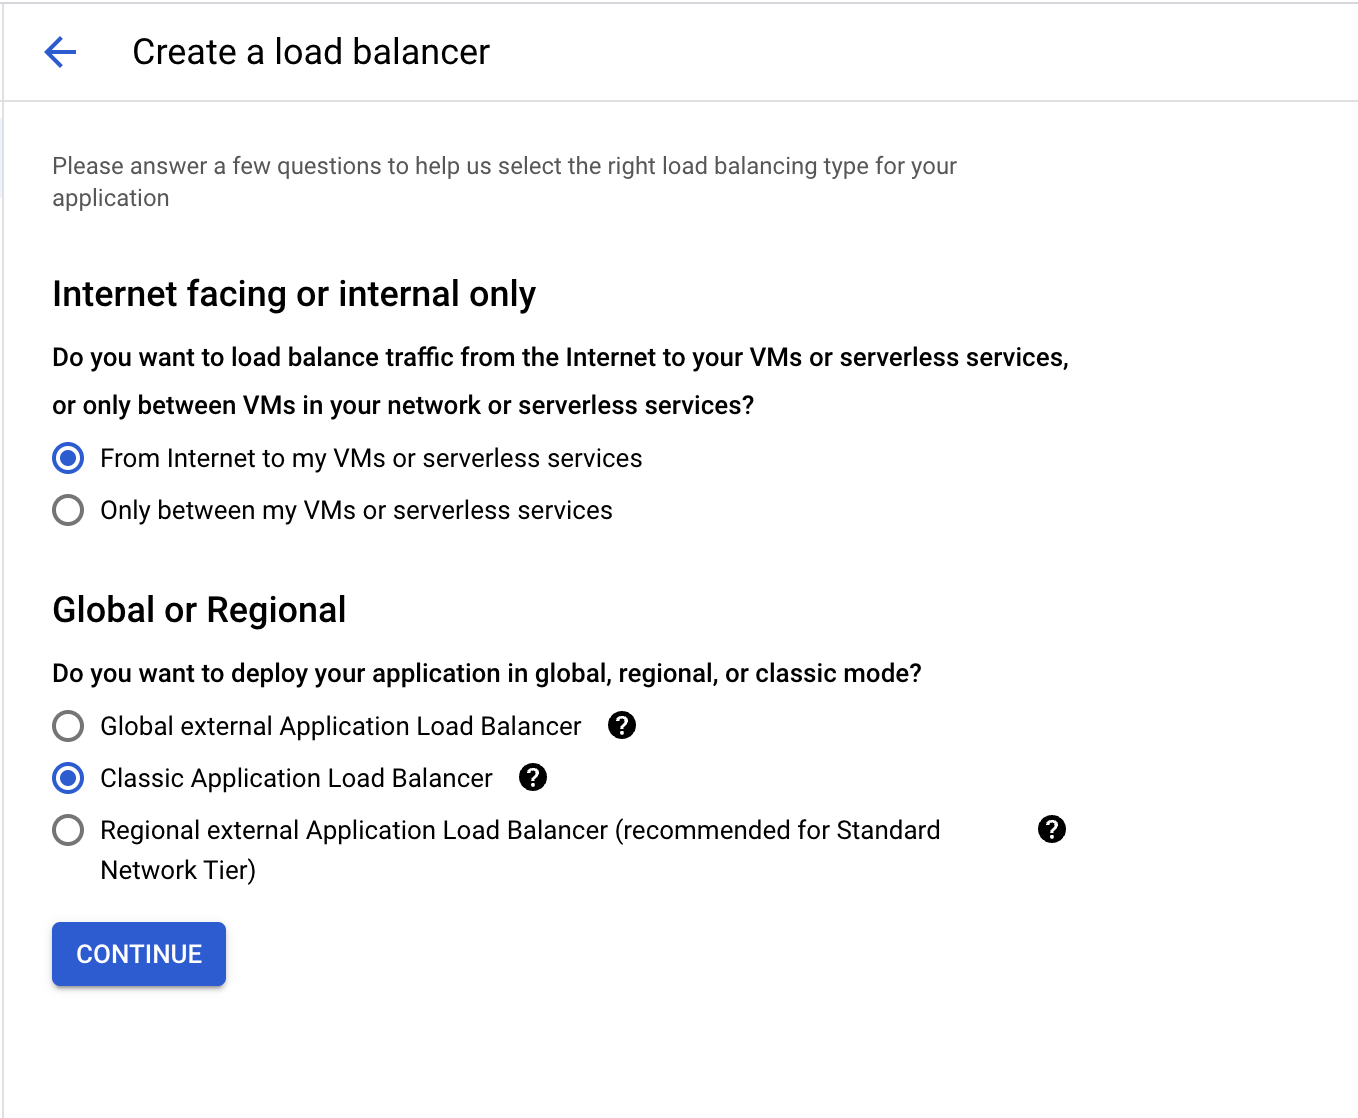The image size is (1358, 1118).
Task: Open help for Global external Application Load Balancer
Action: 622,725
